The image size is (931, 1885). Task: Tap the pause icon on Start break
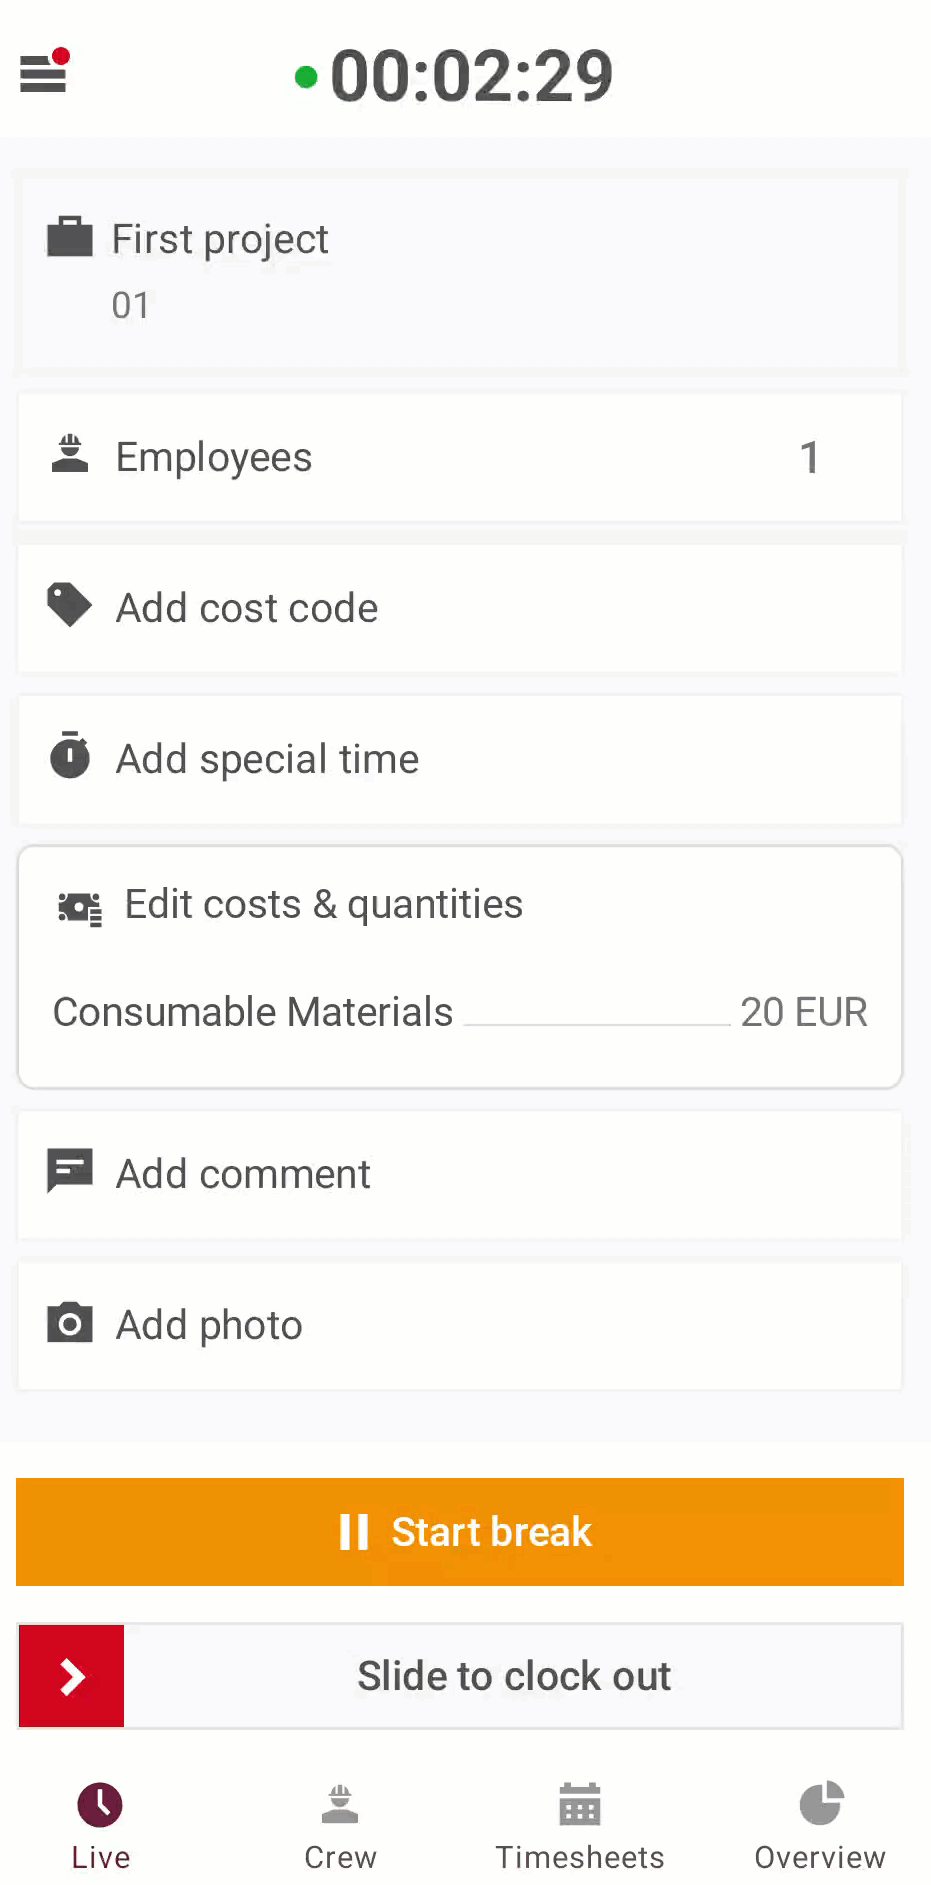(x=354, y=1532)
